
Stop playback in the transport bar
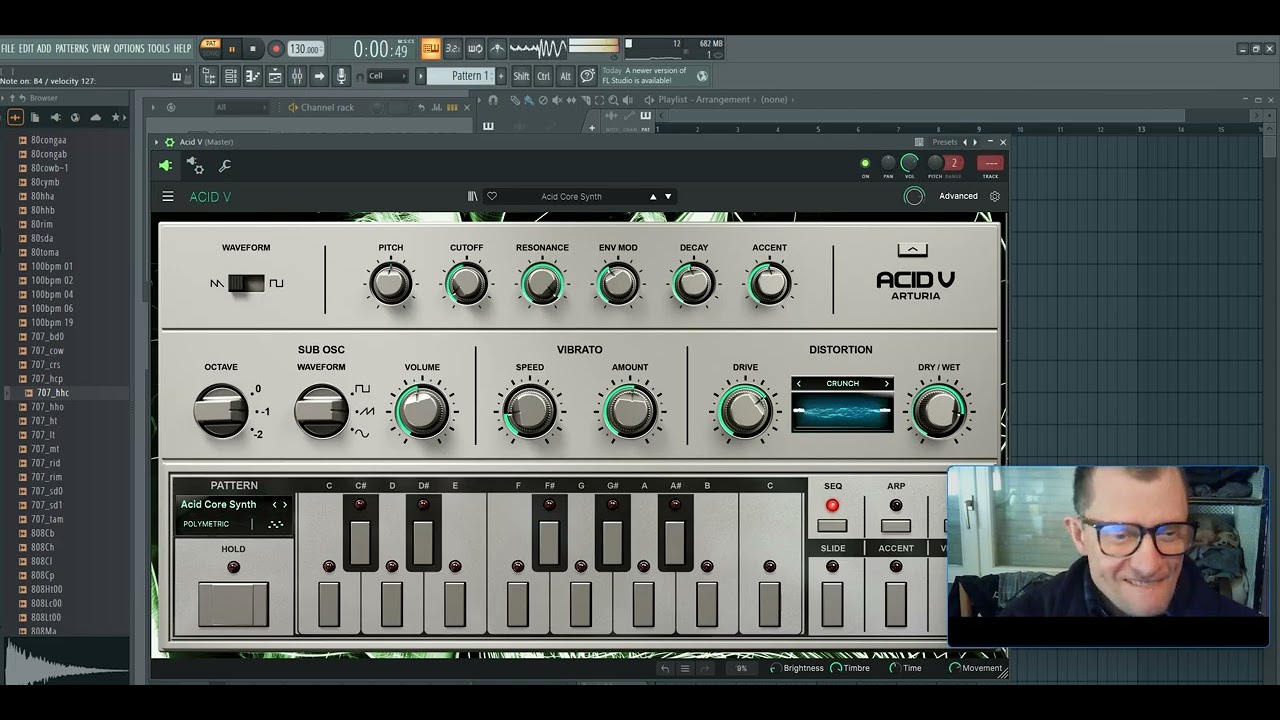click(253, 49)
